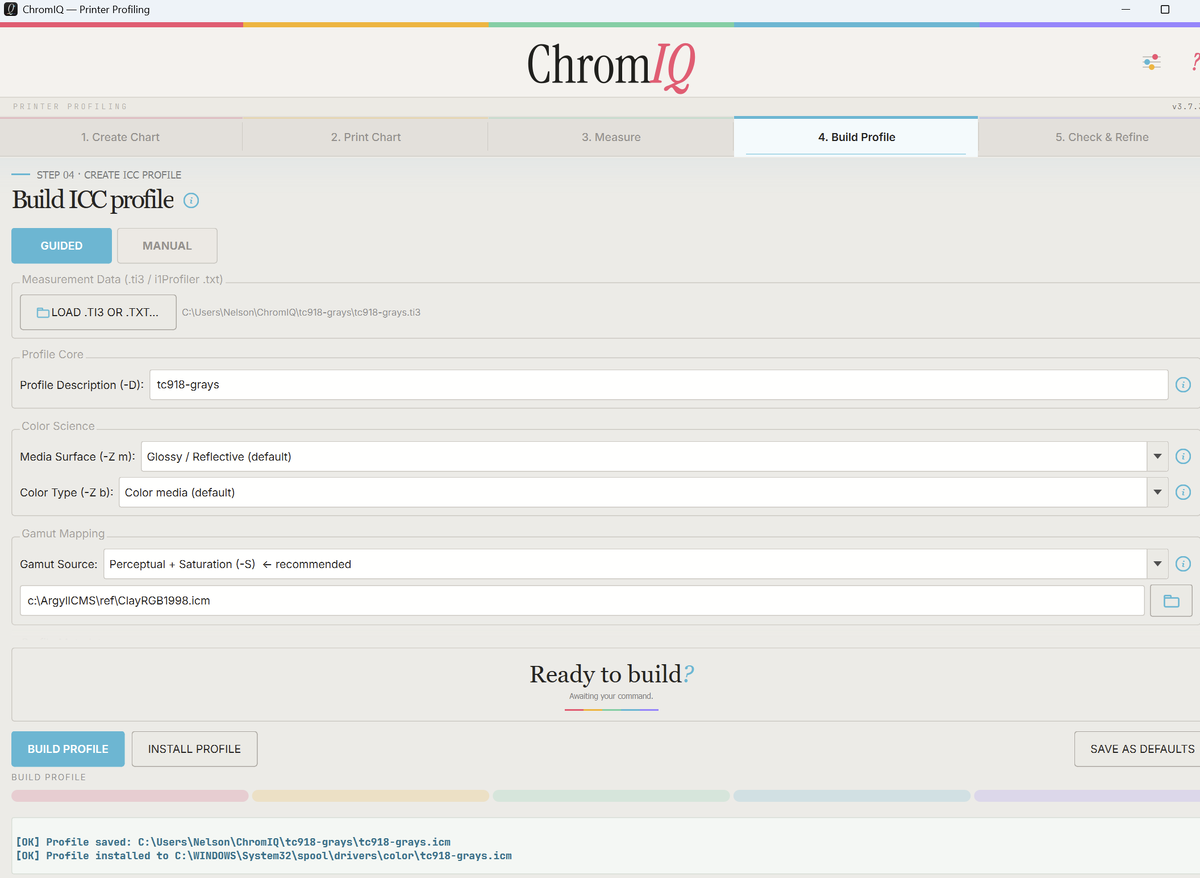Click the blue build progress segment

(852, 796)
